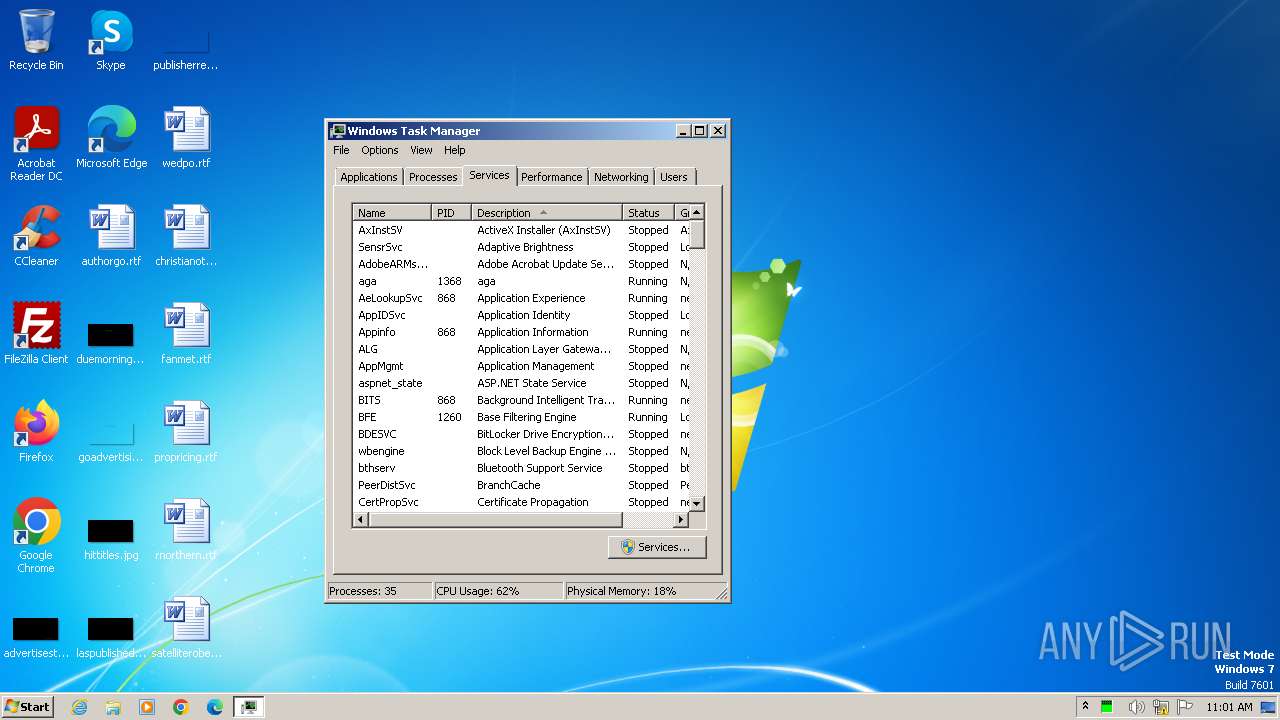The width and height of the screenshot is (1280, 720).
Task: Select the BFE Base Filtering Engine row
Action: point(521,417)
